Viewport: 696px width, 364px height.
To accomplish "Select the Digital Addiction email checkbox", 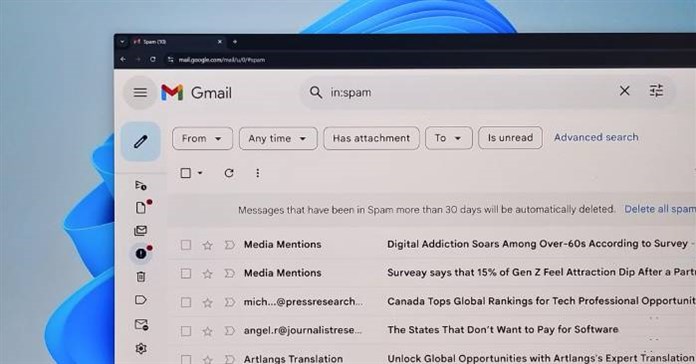I will click(x=186, y=245).
